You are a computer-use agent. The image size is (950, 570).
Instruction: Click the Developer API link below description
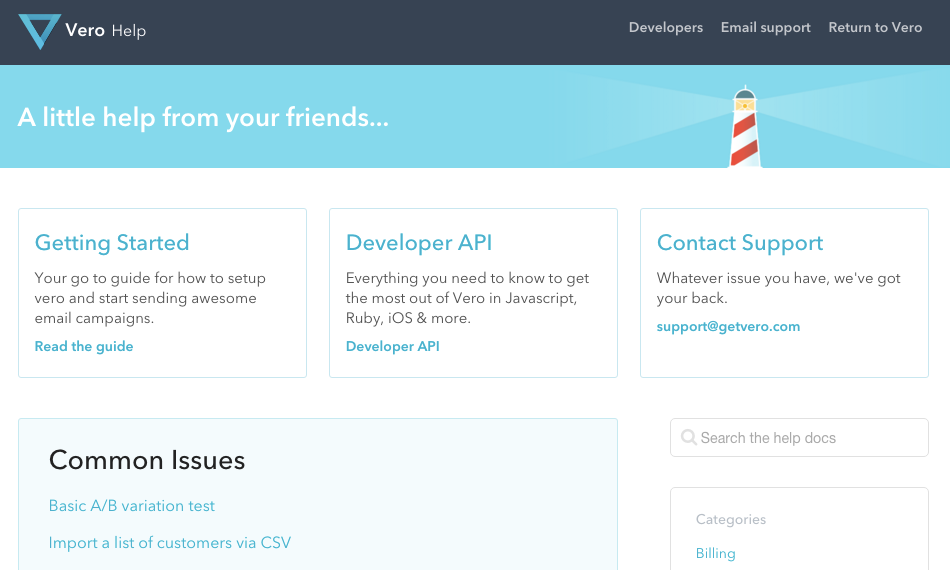click(392, 346)
